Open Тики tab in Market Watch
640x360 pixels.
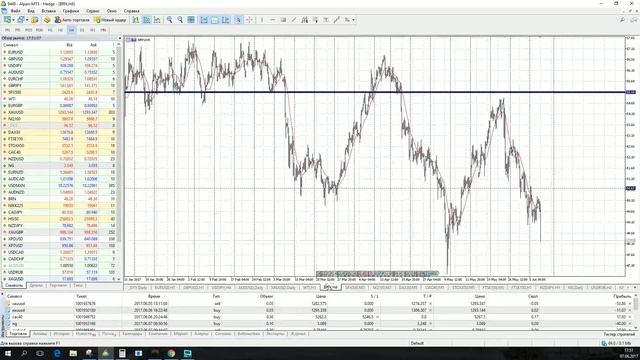78,285
